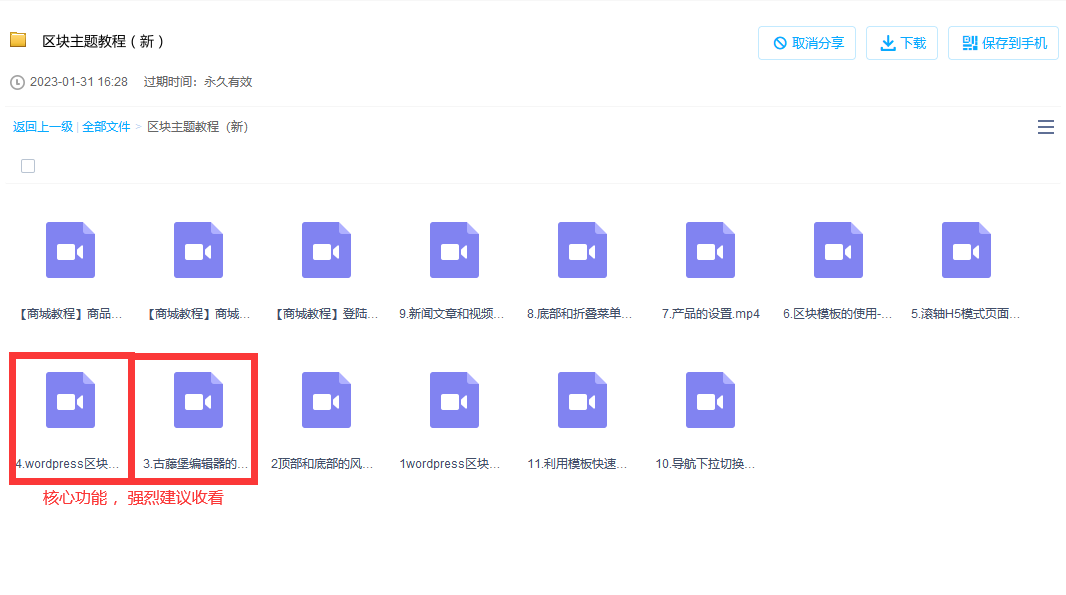Click the 返回上一级 link
Image resolution: width=1066 pixels, height=595 pixels.
pyautogui.click(x=43, y=127)
